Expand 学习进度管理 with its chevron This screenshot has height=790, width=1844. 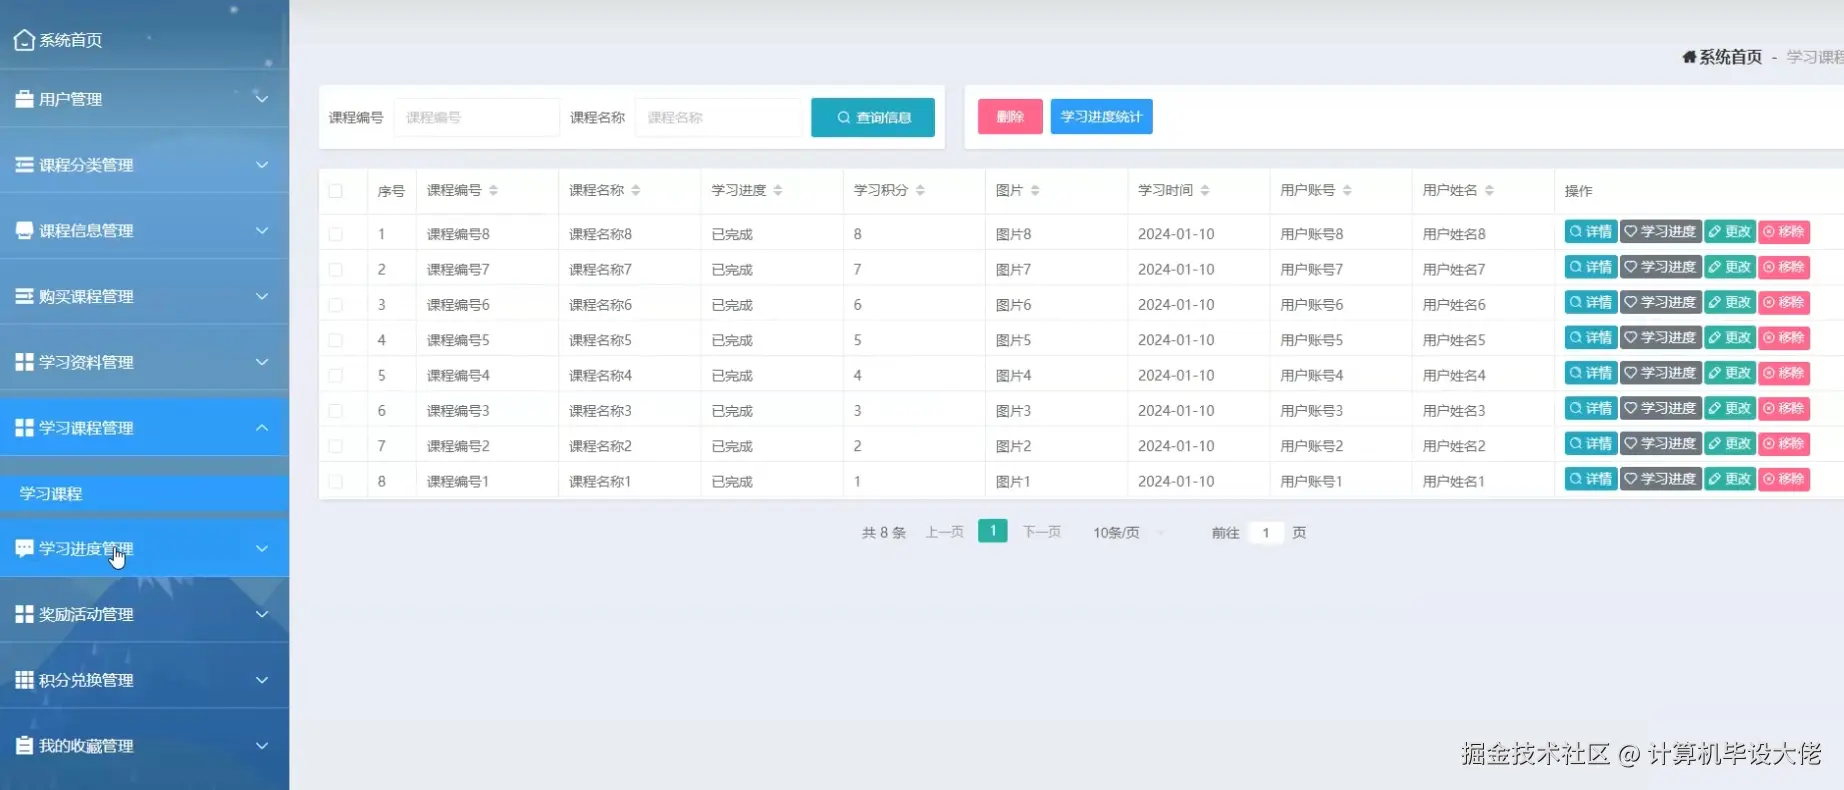tap(262, 548)
